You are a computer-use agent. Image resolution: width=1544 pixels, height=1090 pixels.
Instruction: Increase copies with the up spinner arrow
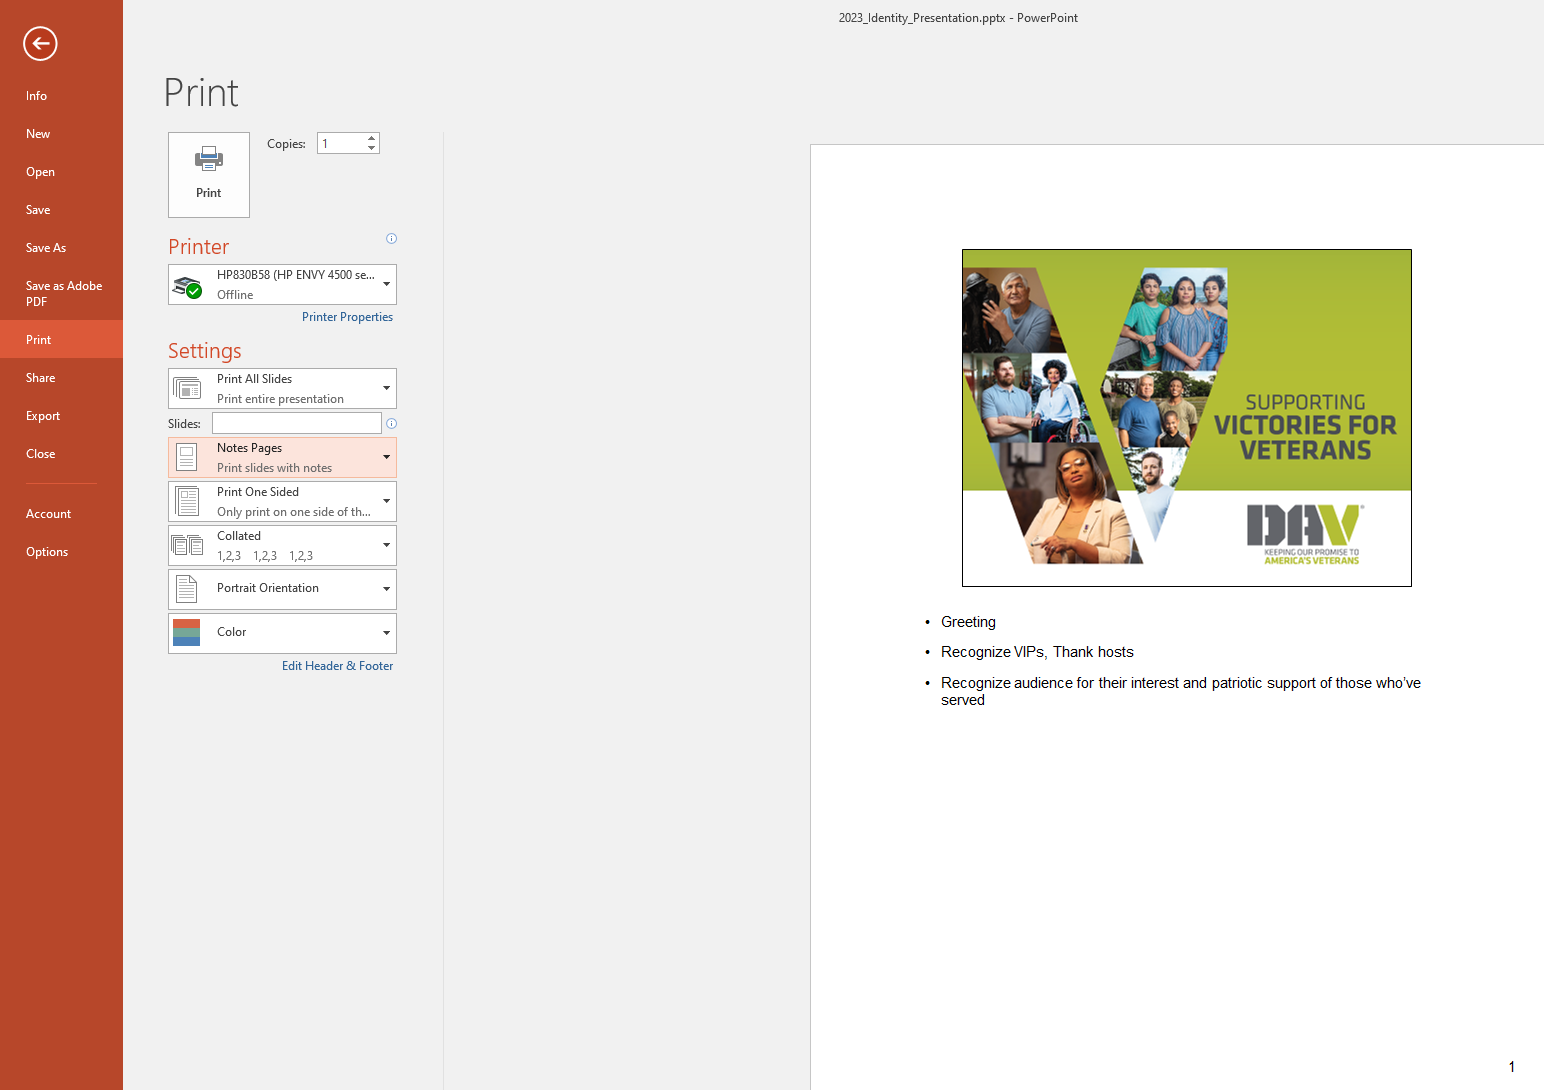[x=372, y=138]
